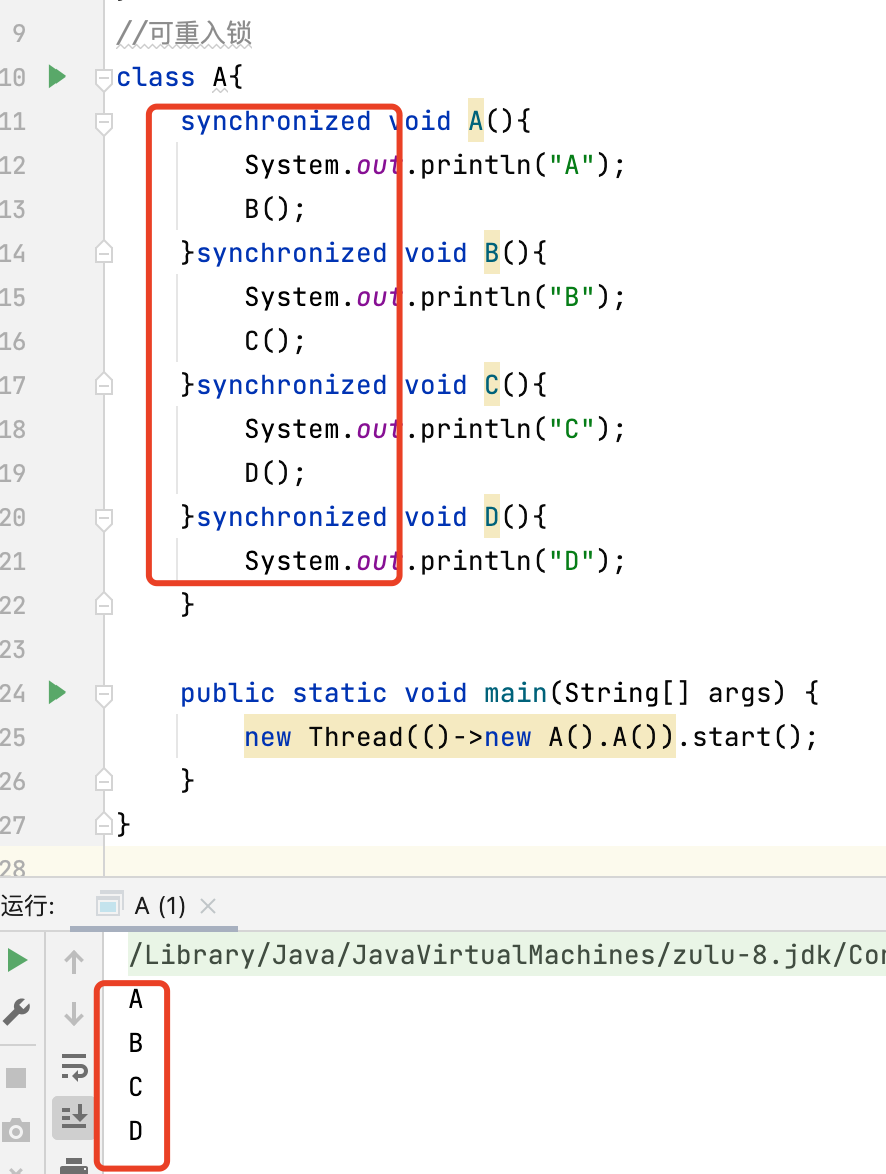Open run configuration via the wrench icon
The height and width of the screenshot is (1174, 886).
tap(17, 1014)
